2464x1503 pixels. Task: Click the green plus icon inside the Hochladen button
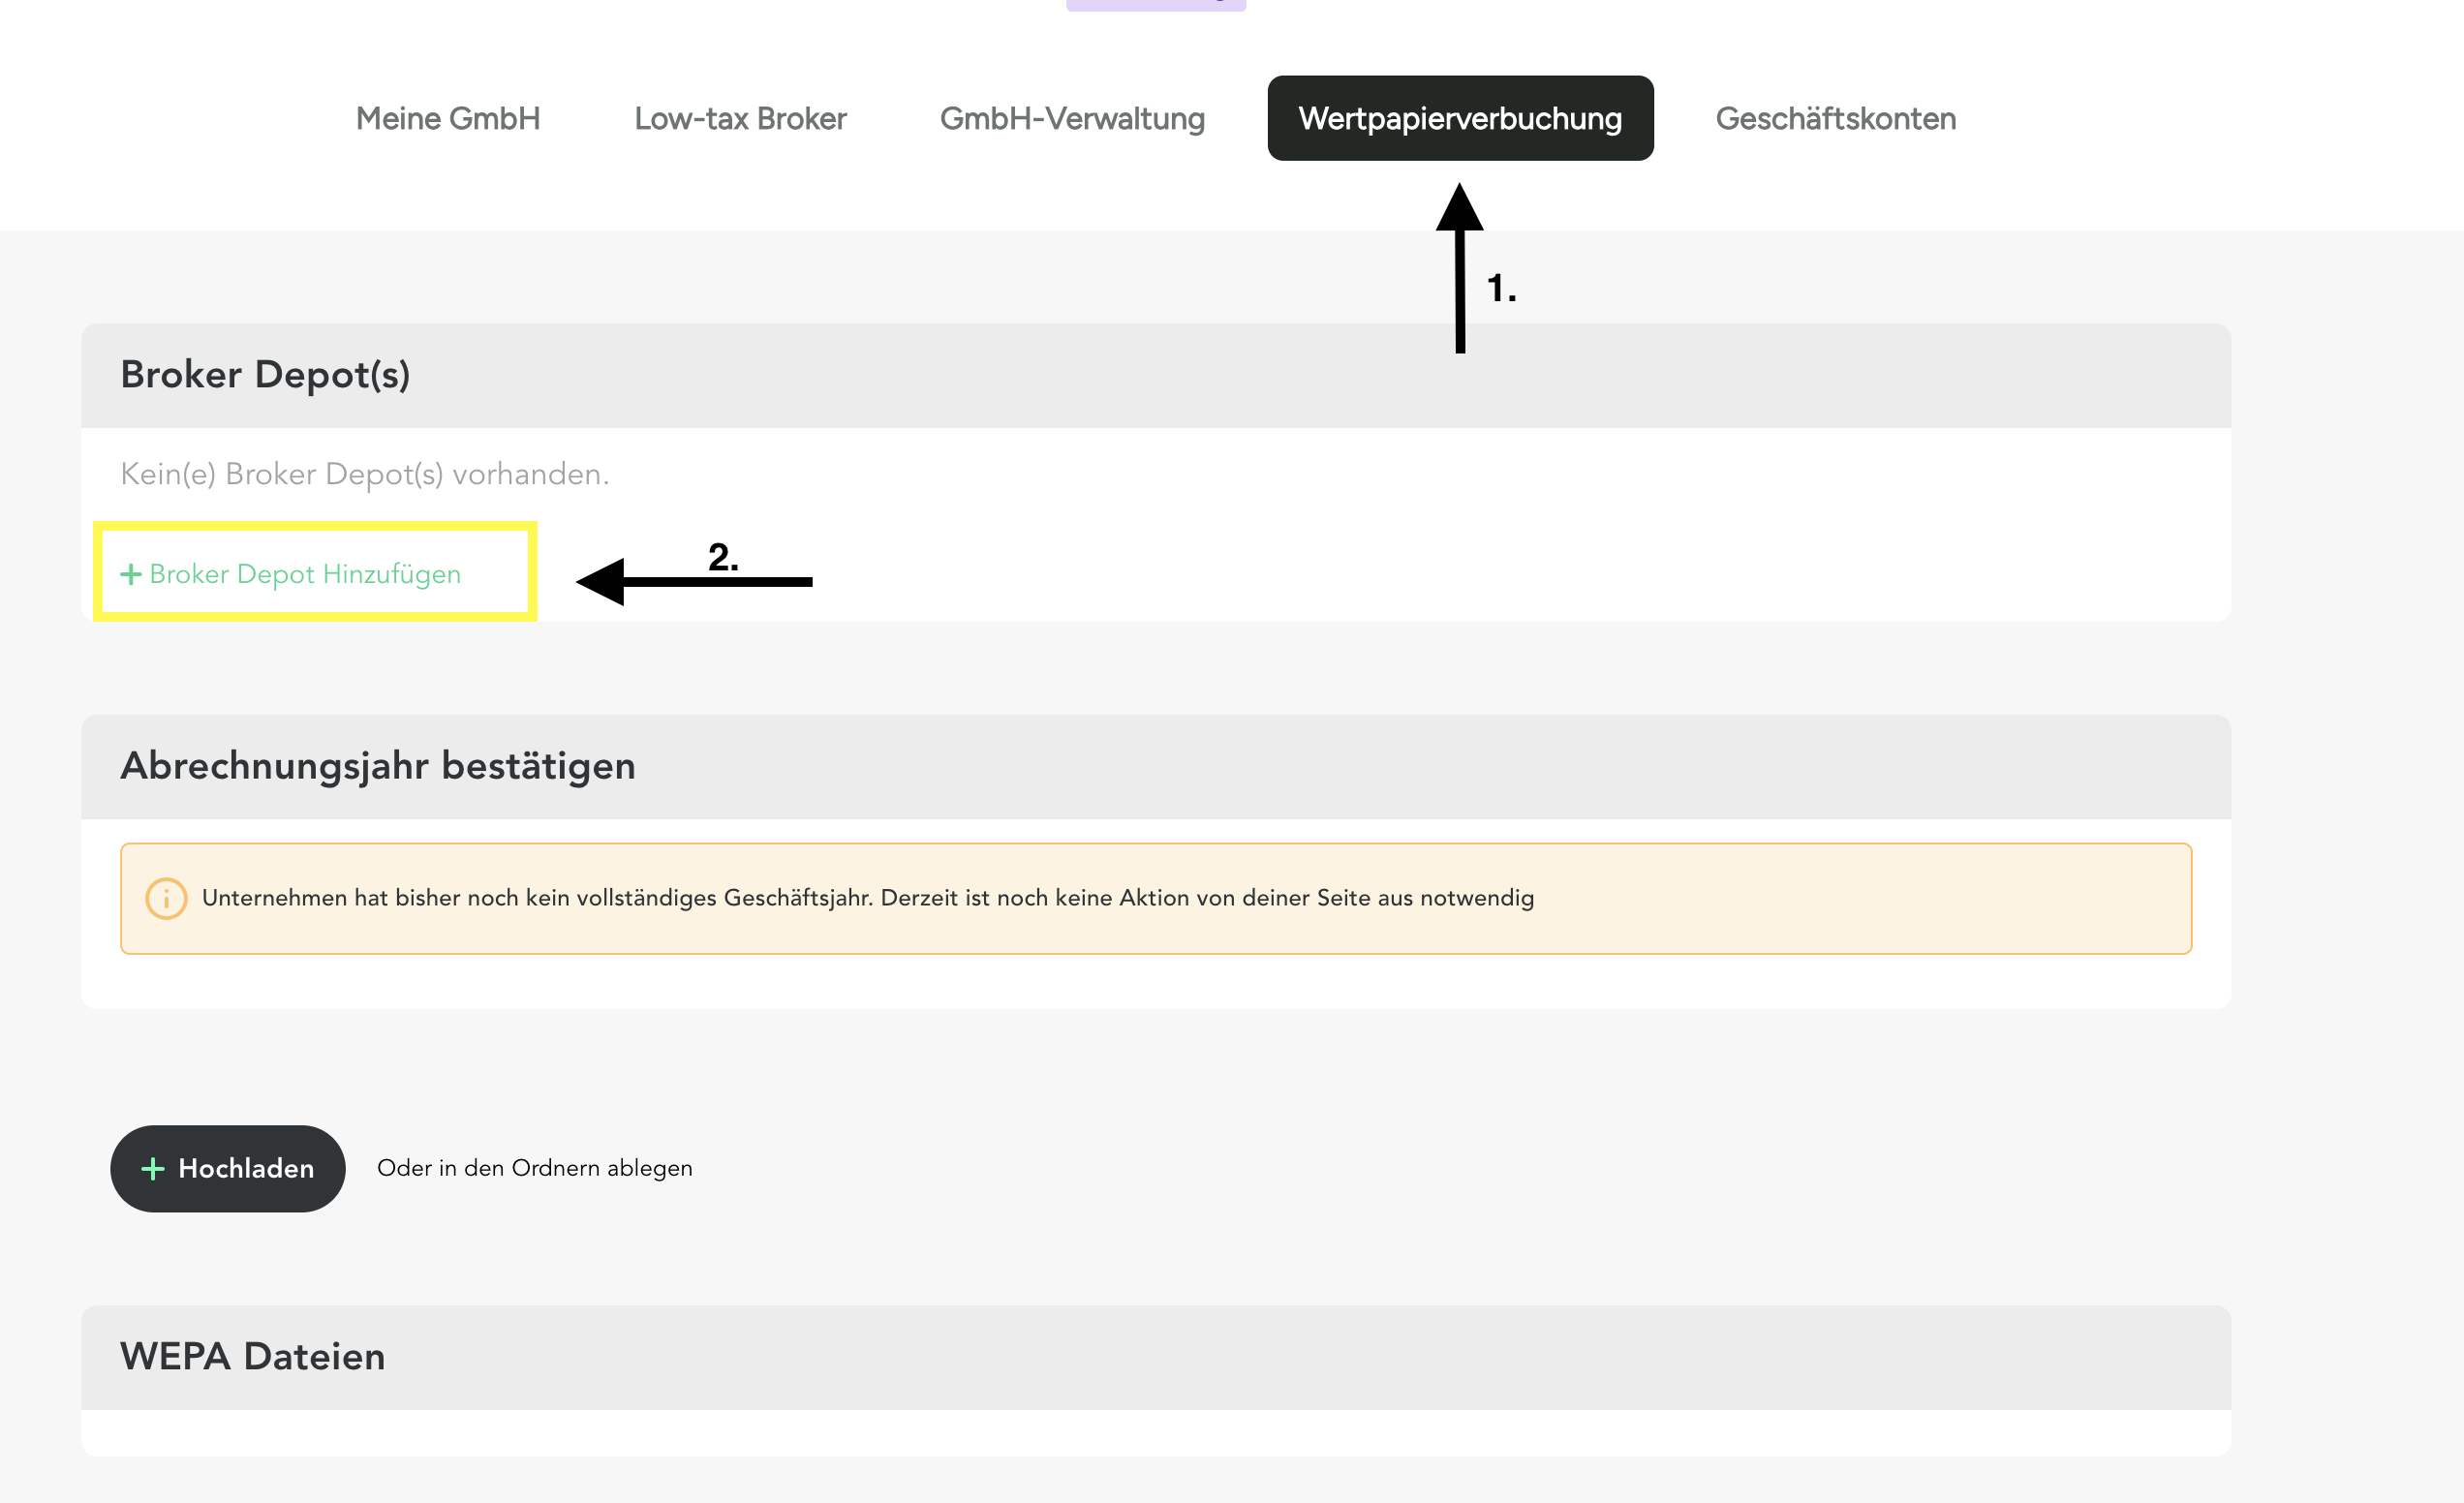pos(153,1168)
